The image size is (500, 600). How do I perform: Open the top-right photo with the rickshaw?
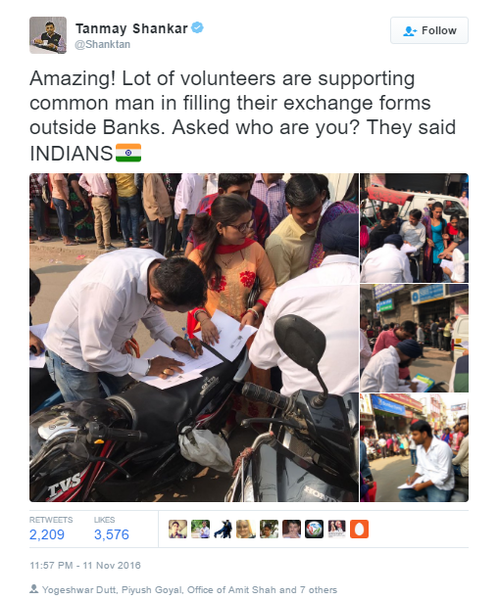click(414, 228)
